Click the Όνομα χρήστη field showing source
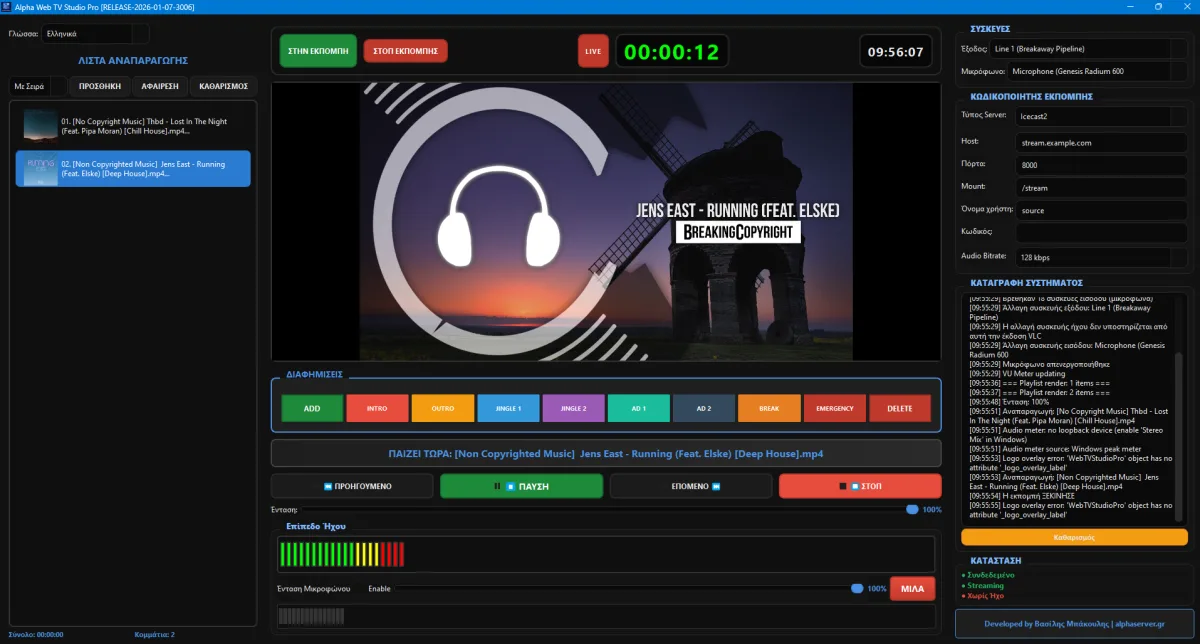 (x=1102, y=211)
